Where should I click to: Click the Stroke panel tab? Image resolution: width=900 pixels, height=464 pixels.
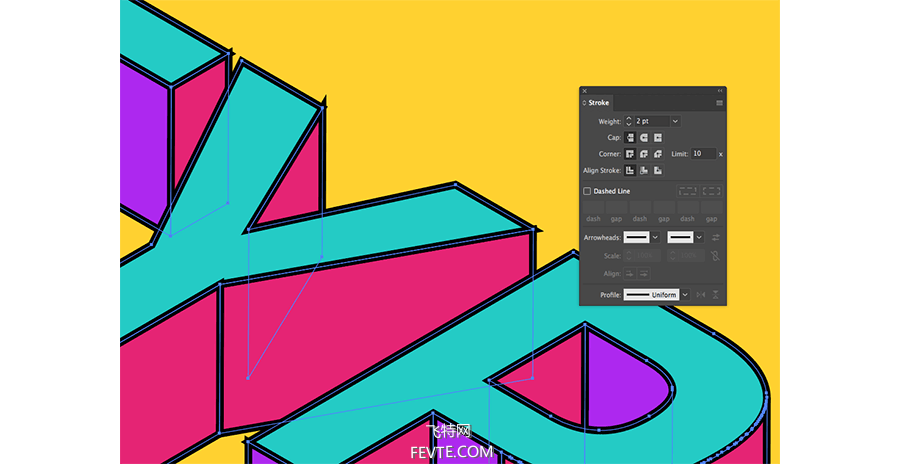[597, 103]
